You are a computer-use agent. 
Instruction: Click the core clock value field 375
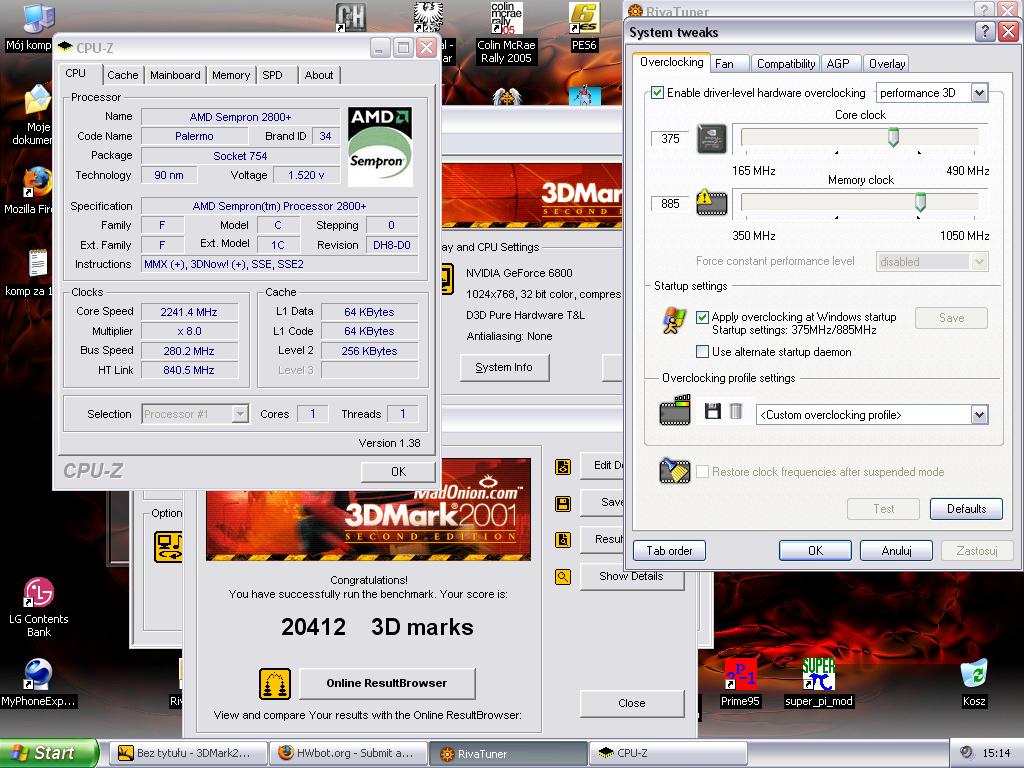click(670, 138)
